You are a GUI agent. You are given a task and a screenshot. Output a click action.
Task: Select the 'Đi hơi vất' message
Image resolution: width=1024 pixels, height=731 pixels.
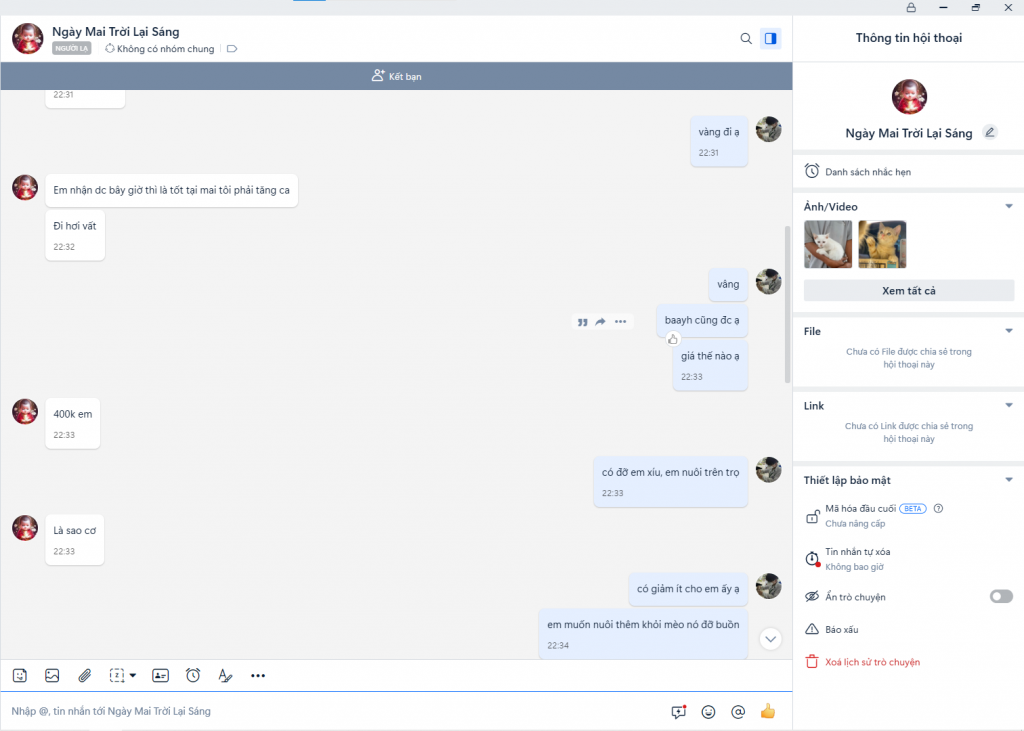[x=74, y=235]
